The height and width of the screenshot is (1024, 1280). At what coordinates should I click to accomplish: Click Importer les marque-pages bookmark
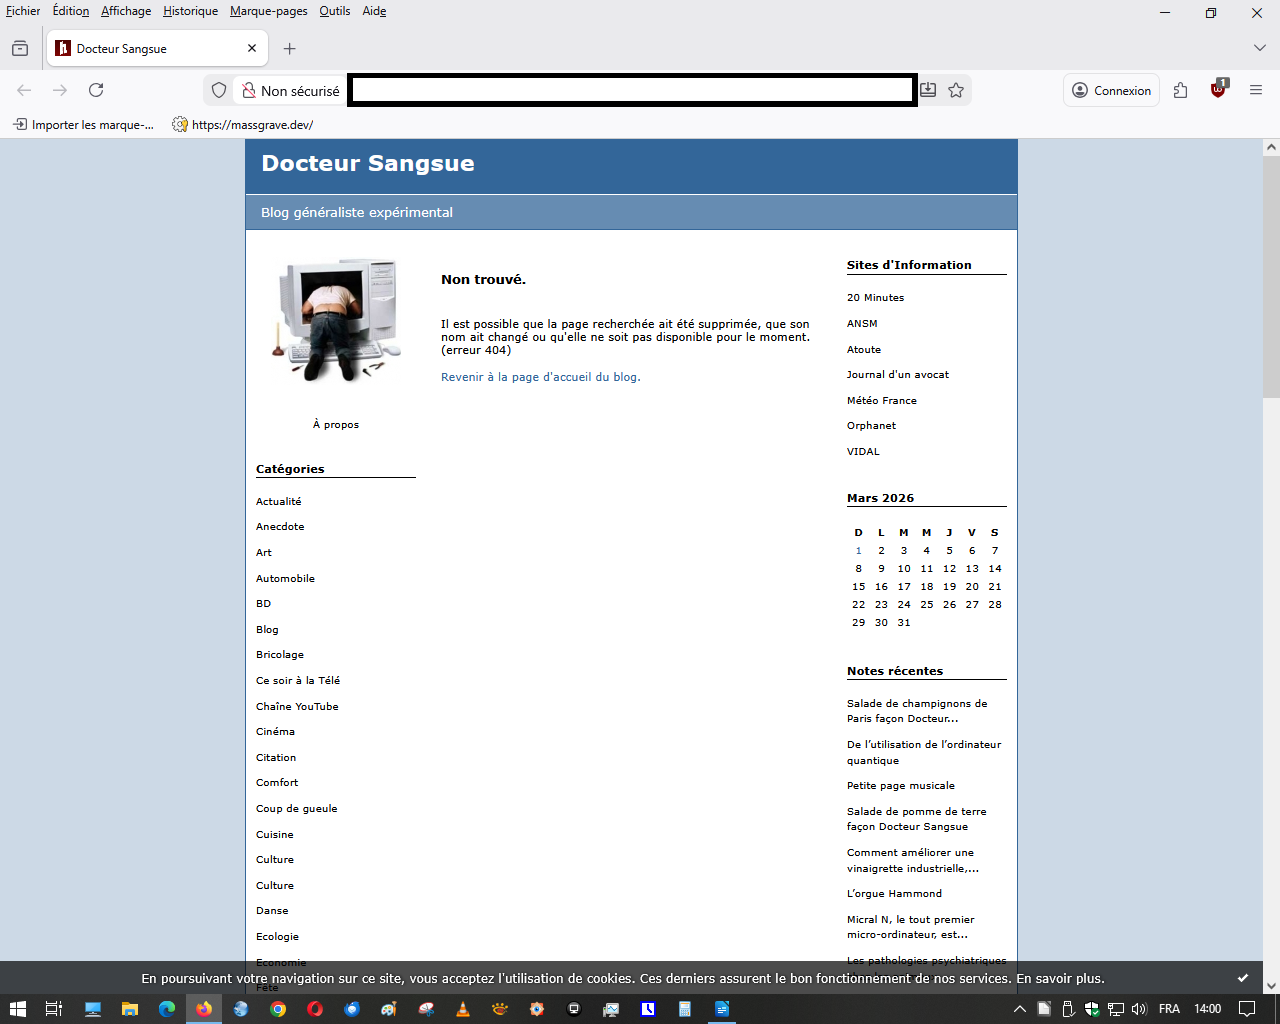click(83, 125)
